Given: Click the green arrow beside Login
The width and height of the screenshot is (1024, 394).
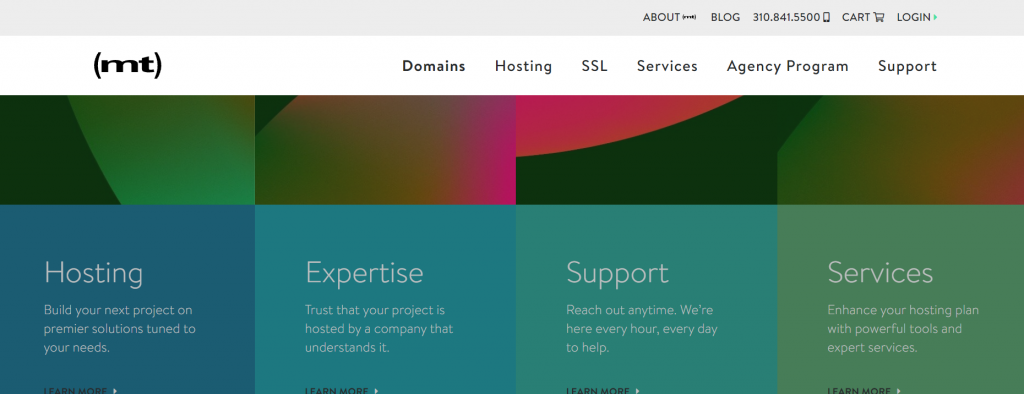Looking at the screenshot, I should 935,18.
